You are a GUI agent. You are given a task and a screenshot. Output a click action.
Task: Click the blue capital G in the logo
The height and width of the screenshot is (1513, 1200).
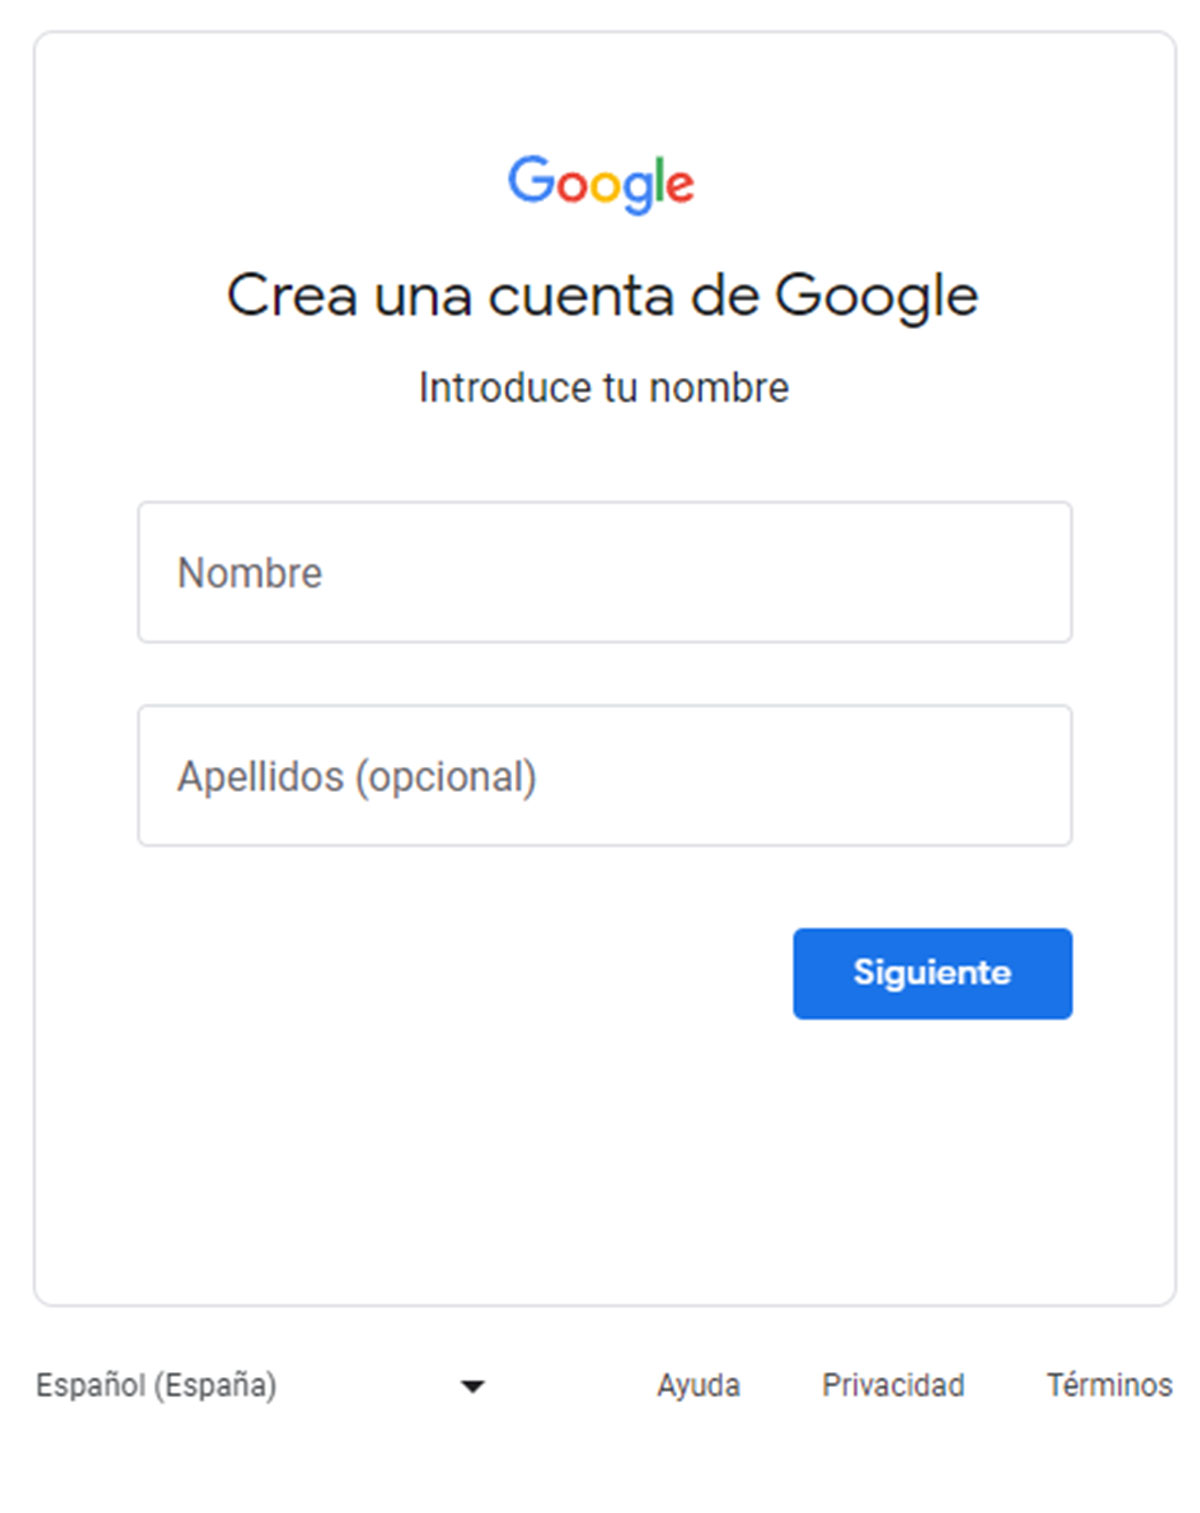pos(531,180)
